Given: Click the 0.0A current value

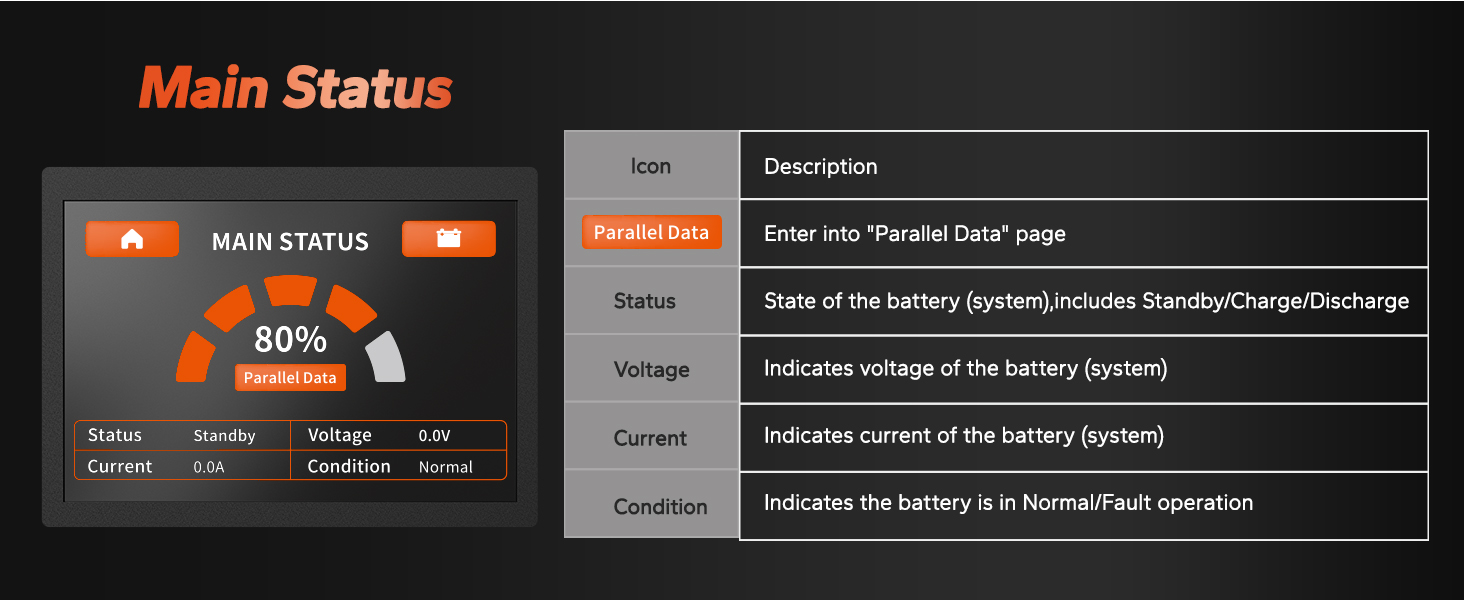Looking at the screenshot, I should (x=208, y=467).
